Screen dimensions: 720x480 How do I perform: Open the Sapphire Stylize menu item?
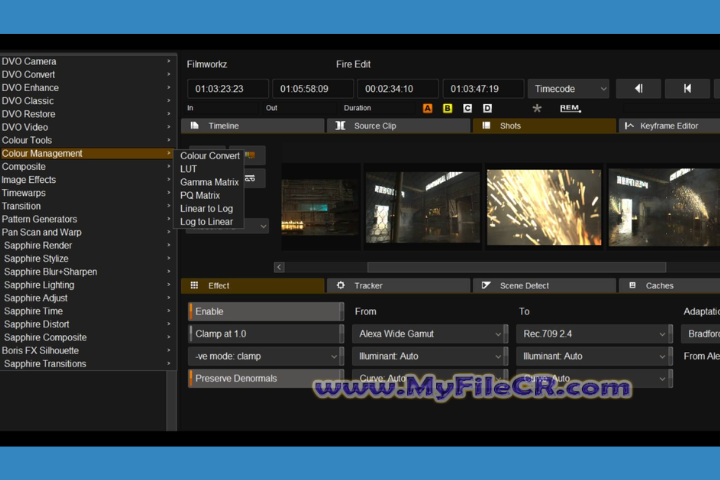(86, 259)
